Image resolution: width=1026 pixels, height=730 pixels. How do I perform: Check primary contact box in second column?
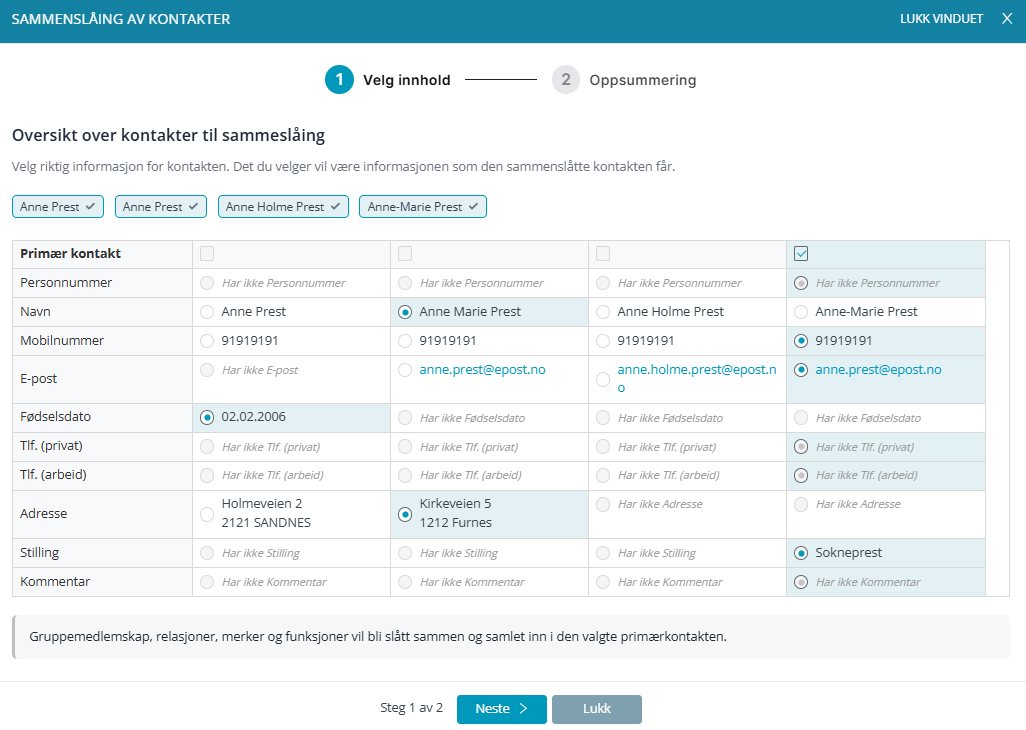pyautogui.click(x=405, y=254)
